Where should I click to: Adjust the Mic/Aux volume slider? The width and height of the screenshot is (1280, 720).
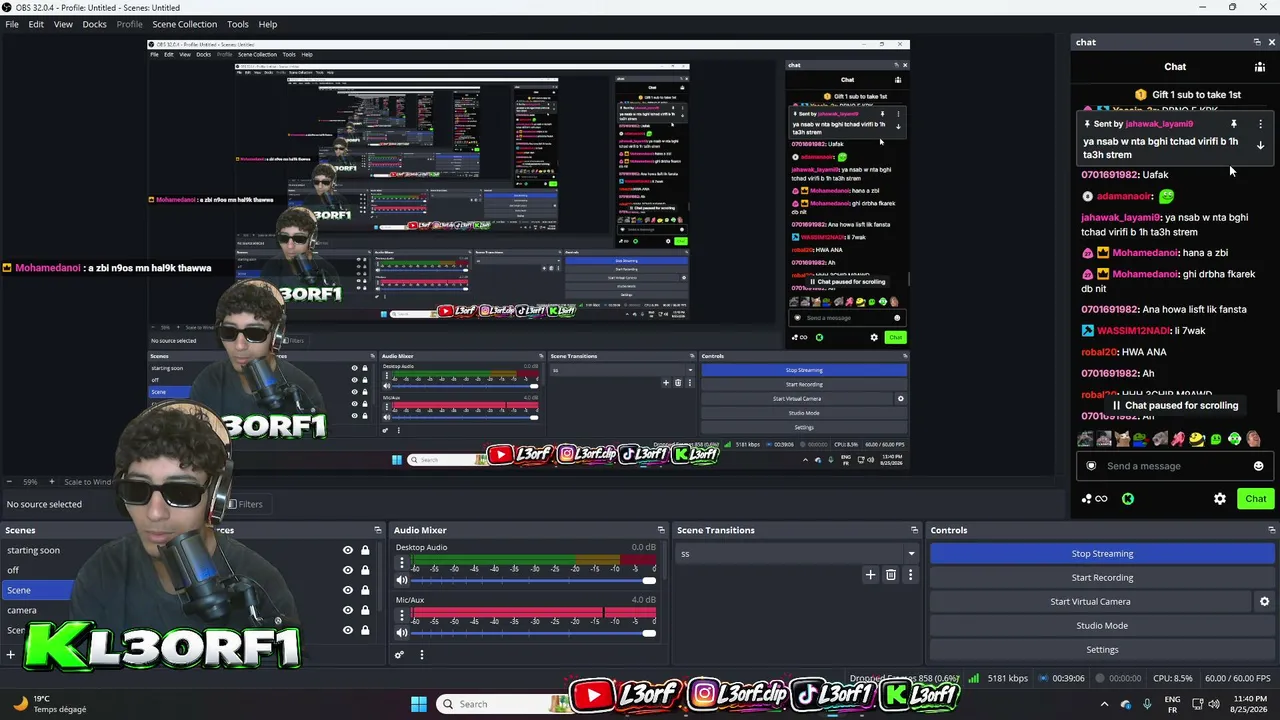tap(531, 633)
